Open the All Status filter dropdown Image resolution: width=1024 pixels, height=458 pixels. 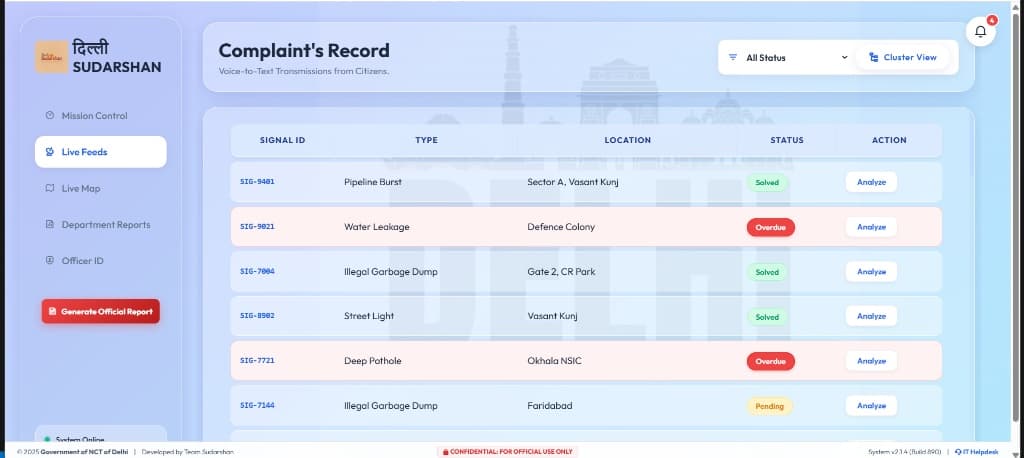pos(786,57)
